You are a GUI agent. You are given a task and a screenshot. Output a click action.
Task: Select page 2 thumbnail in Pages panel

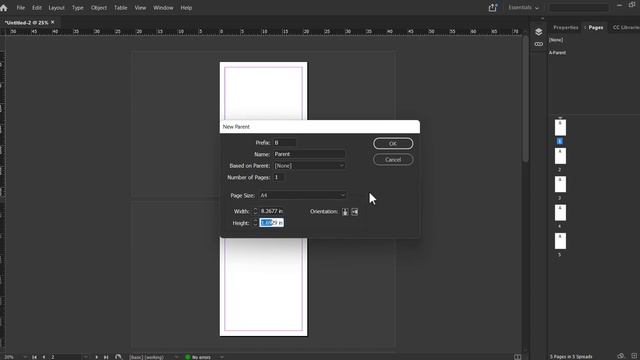click(x=560, y=156)
